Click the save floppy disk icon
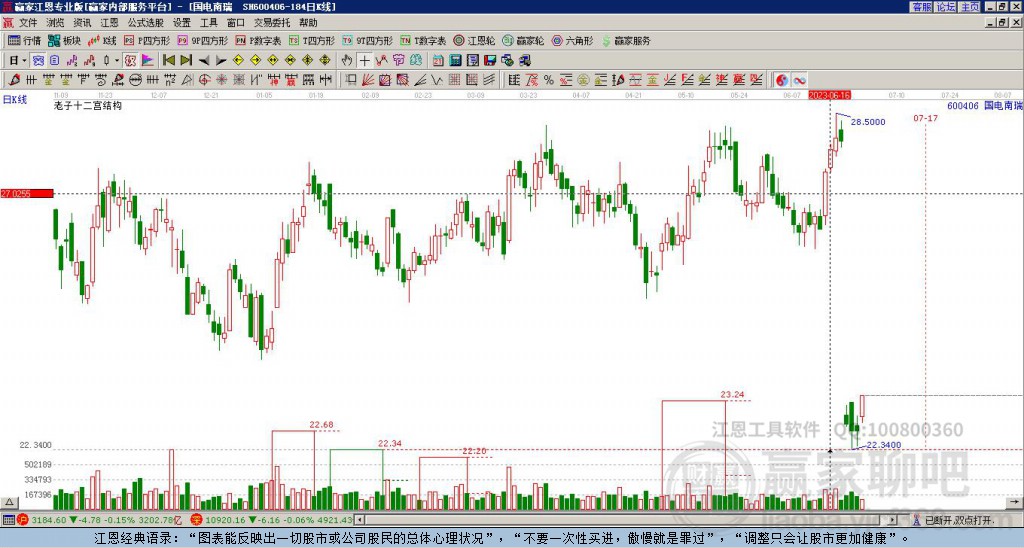Viewport: 1024px width, 548px height. click(490, 60)
